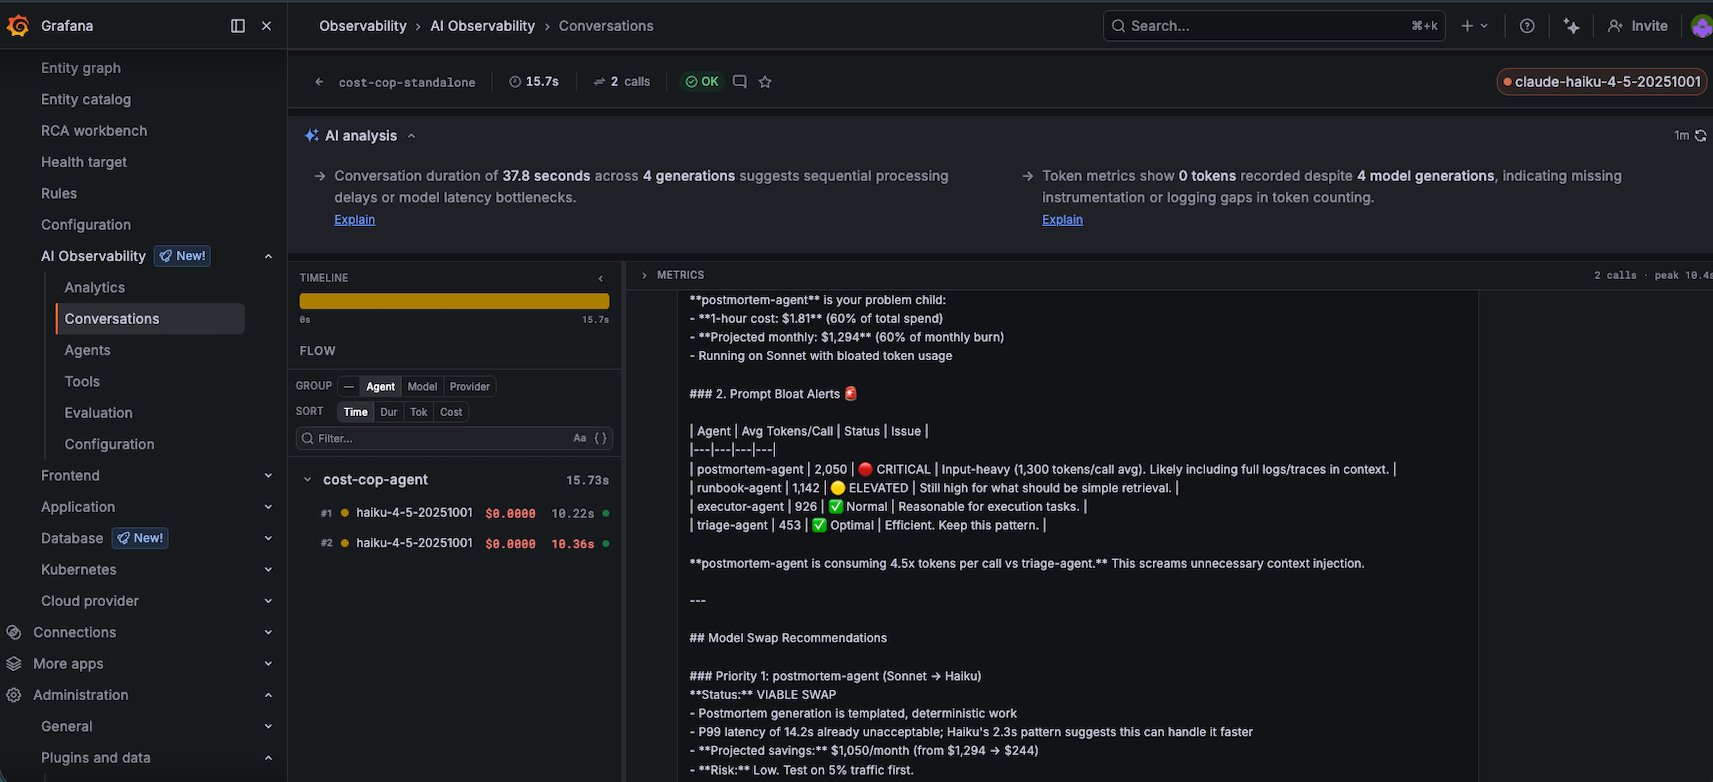Open Agents page in sidebar
The image size is (1713, 782).
tap(87, 350)
